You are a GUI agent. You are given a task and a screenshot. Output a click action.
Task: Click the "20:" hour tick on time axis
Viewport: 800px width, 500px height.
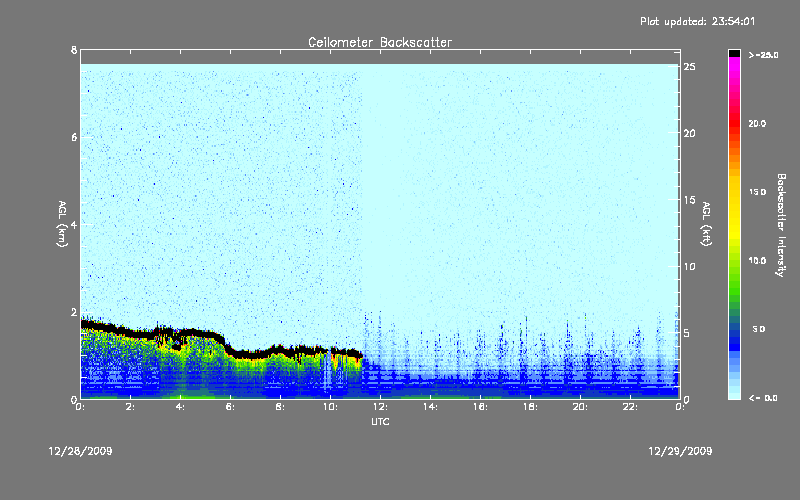pos(581,407)
